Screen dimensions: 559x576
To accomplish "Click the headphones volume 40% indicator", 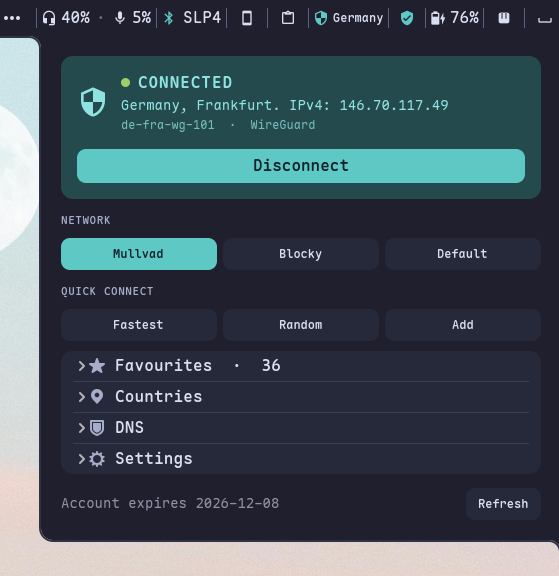I will tap(66, 18).
